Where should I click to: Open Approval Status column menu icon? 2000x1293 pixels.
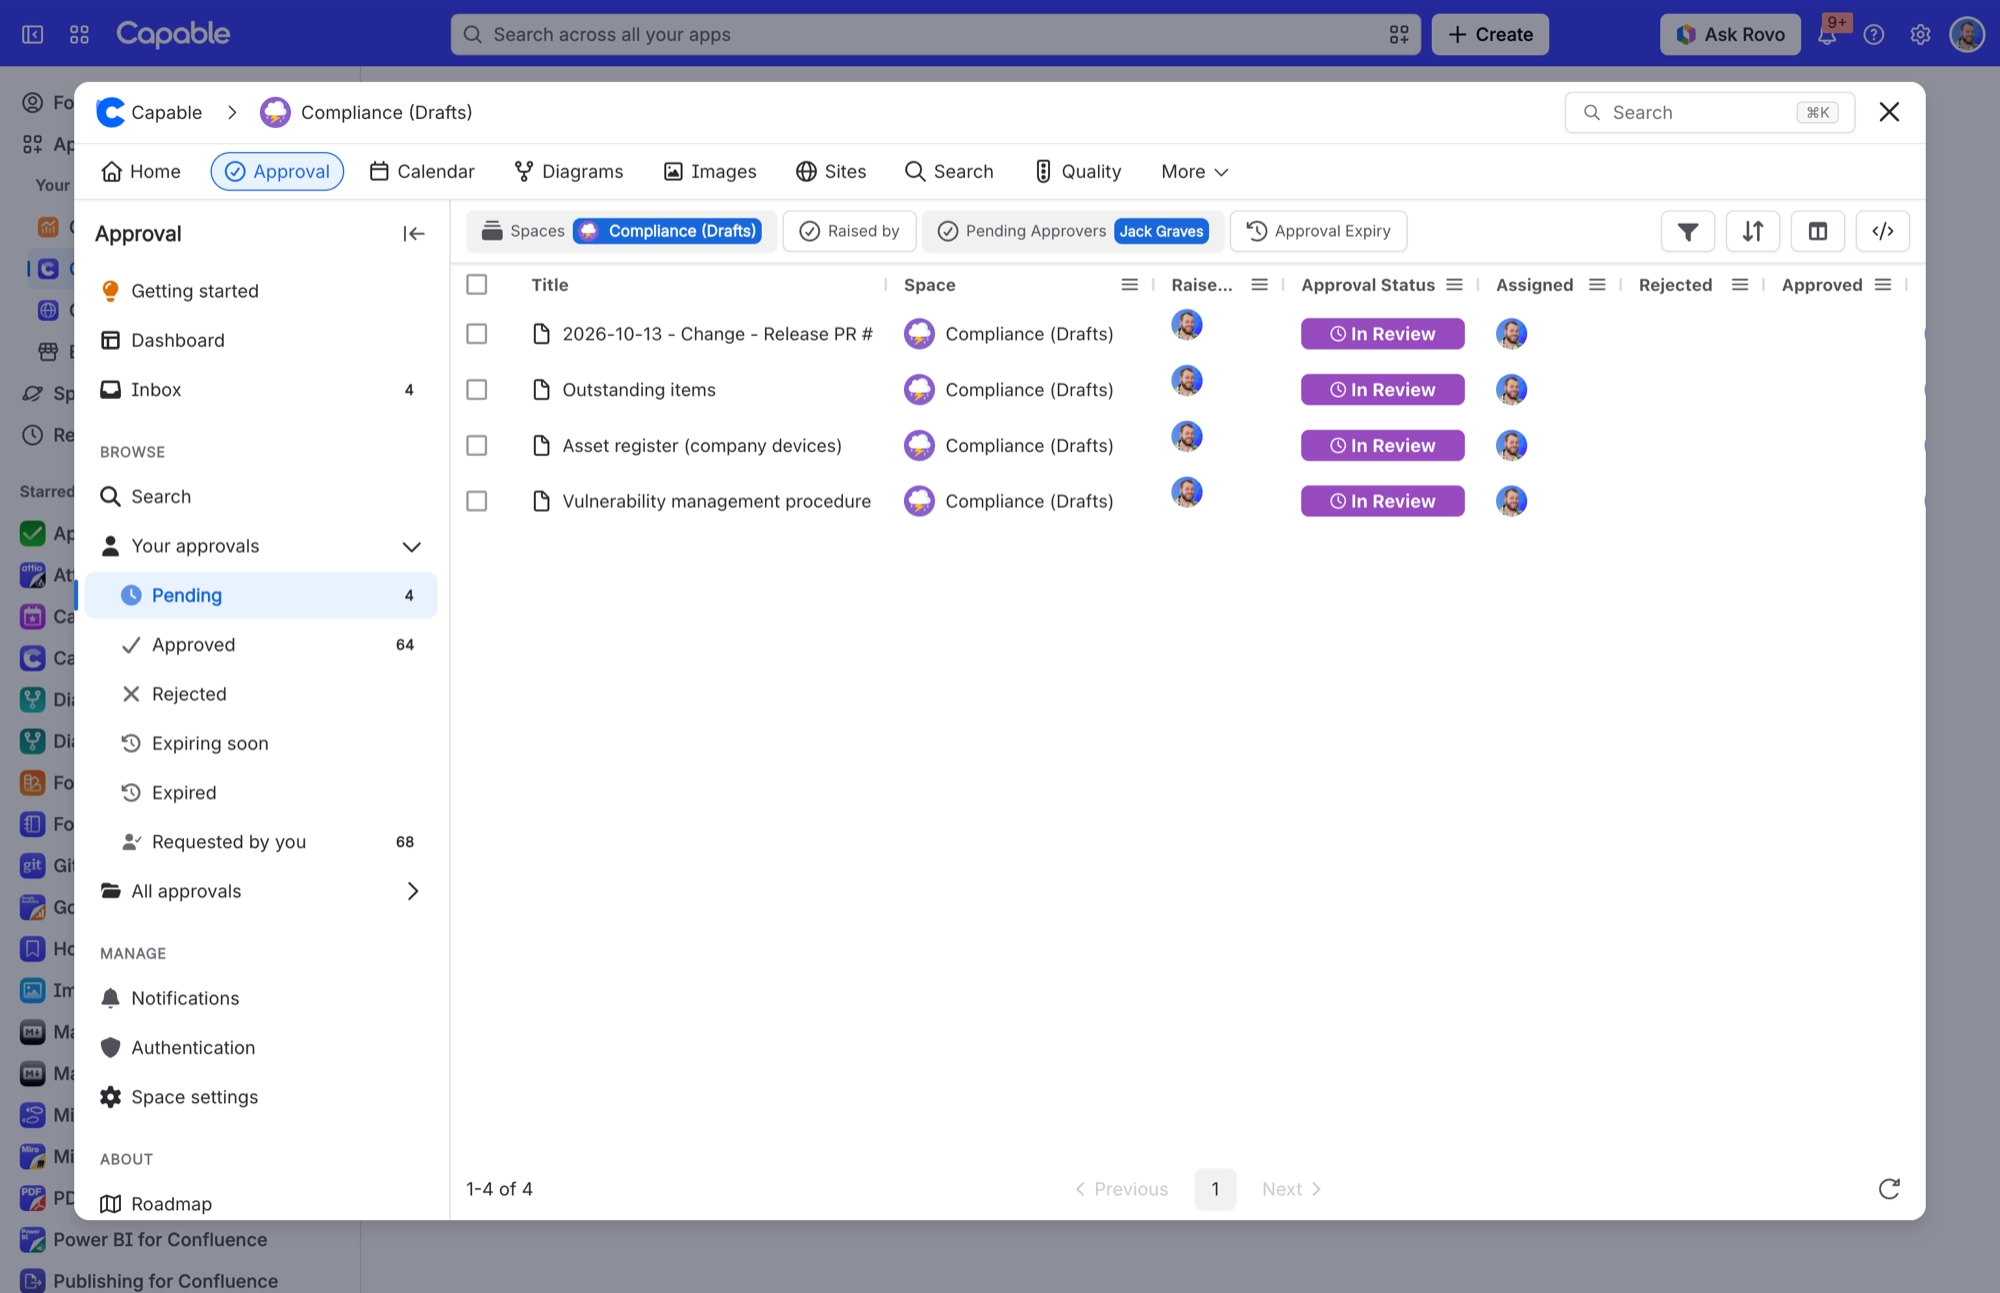1454,285
